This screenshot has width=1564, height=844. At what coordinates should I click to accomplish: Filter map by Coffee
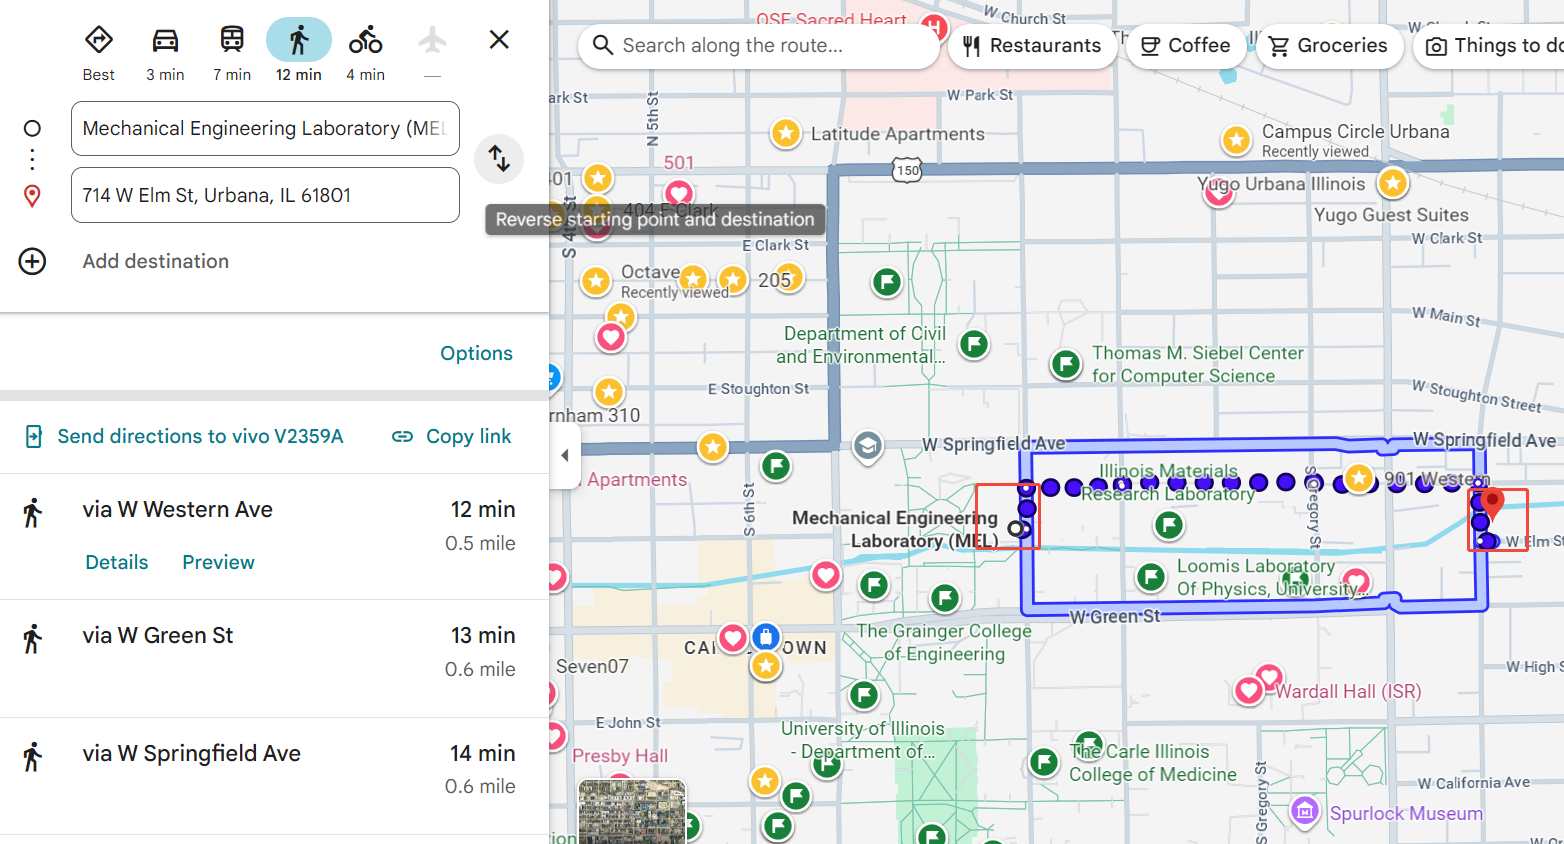click(x=1186, y=46)
